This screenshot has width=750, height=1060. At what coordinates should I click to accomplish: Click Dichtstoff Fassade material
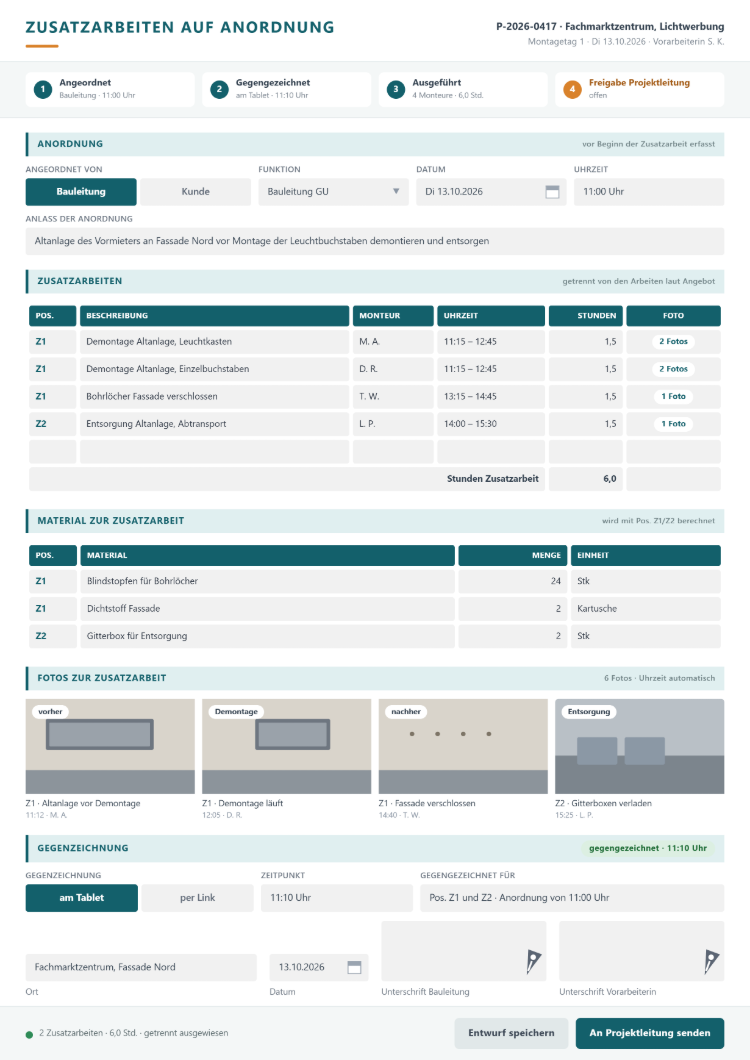click(267, 608)
